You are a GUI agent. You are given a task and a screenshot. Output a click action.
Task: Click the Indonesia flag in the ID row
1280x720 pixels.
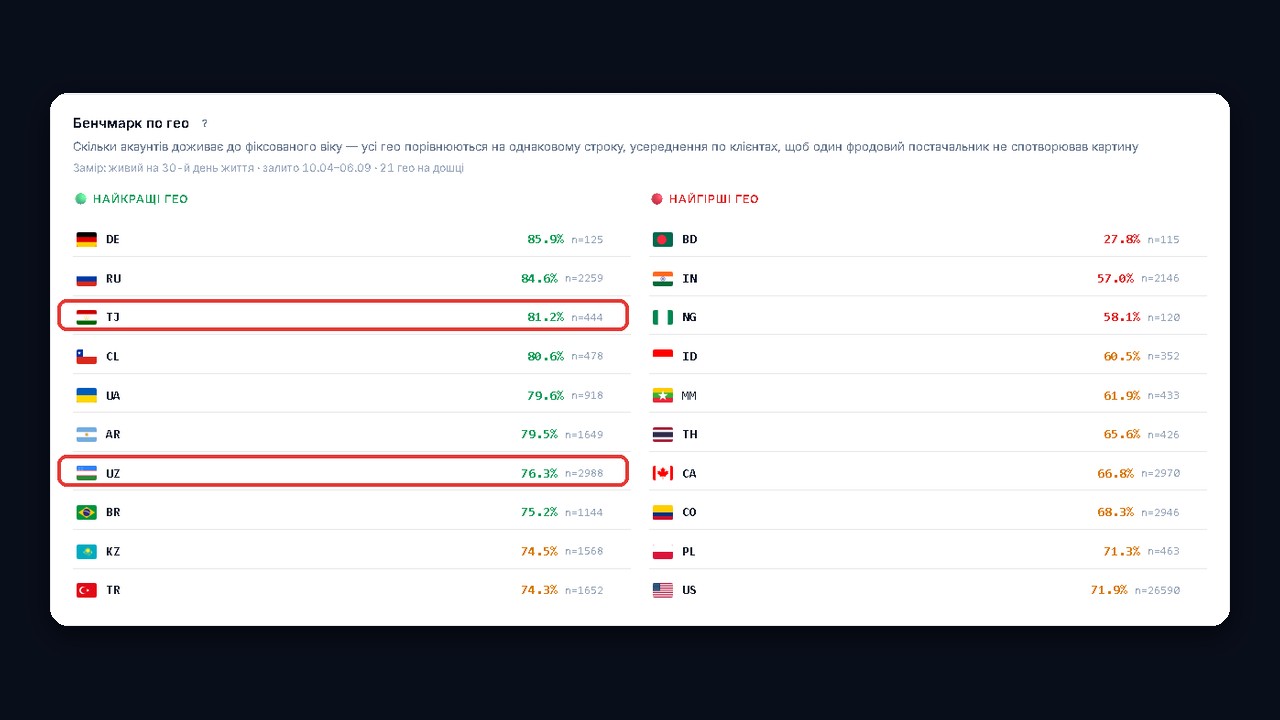[x=662, y=357]
